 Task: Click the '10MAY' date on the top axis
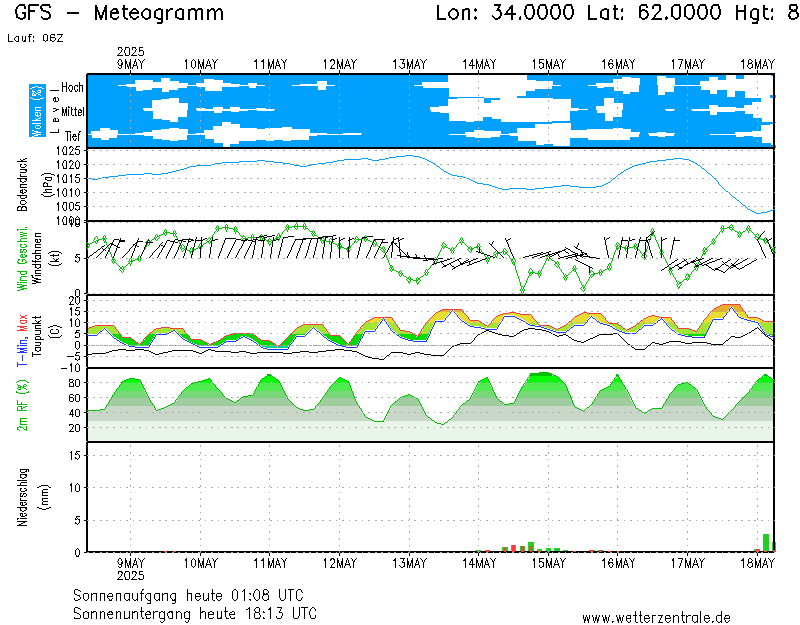point(201,65)
